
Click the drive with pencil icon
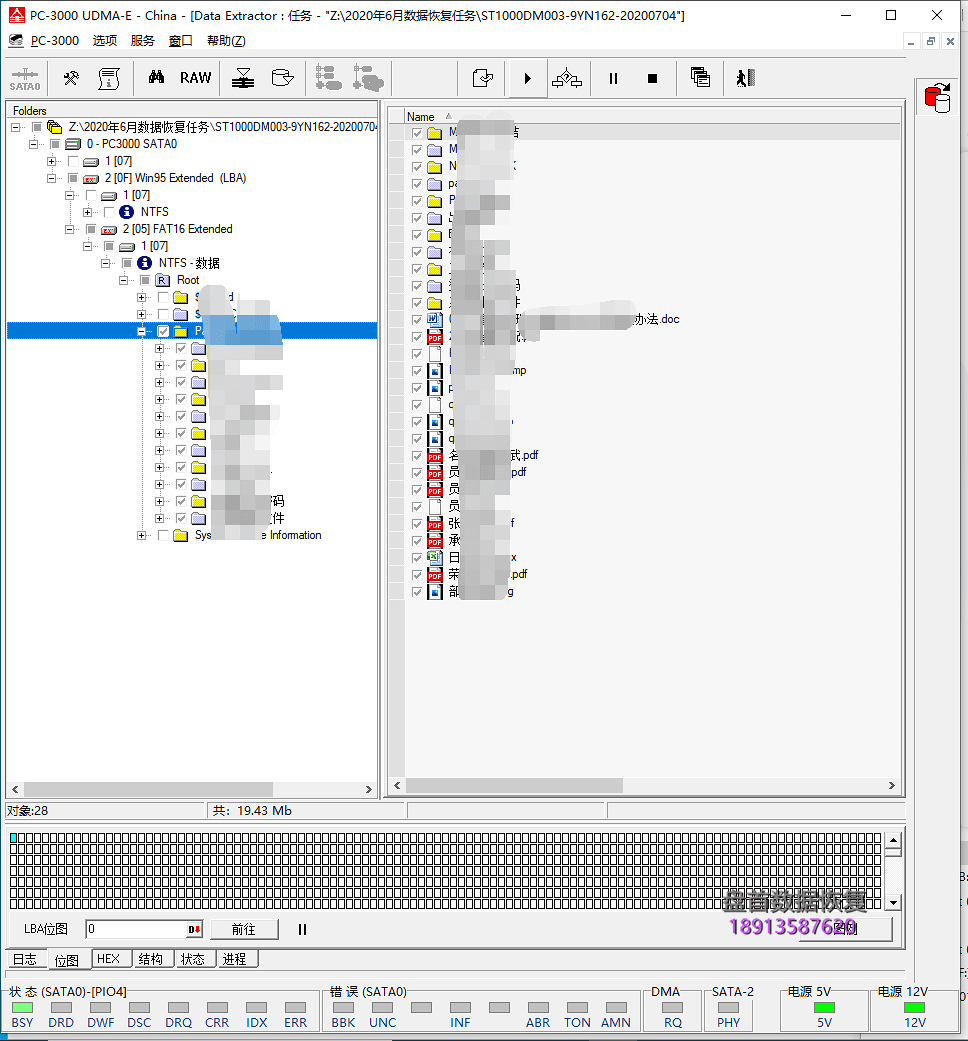click(283, 78)
